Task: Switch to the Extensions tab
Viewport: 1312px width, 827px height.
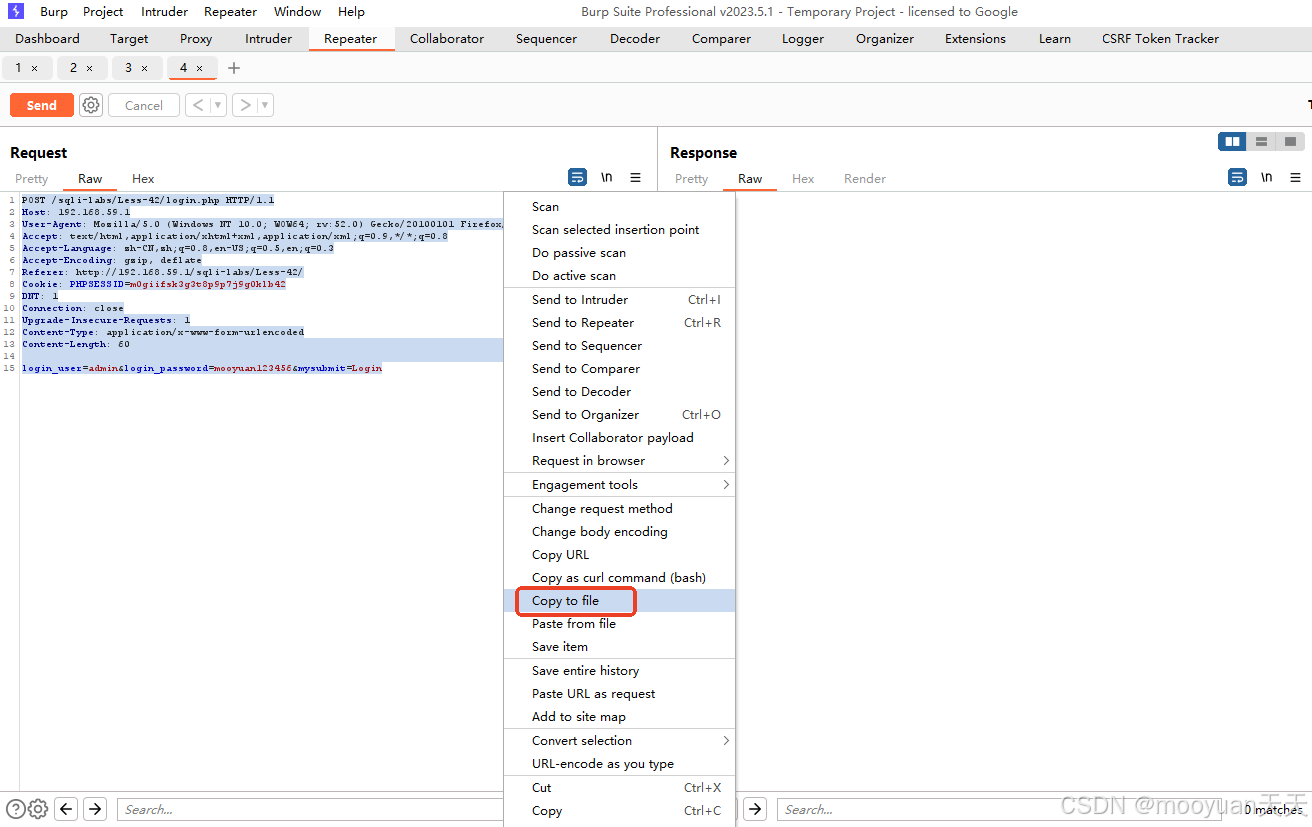Action: [975, 39]
